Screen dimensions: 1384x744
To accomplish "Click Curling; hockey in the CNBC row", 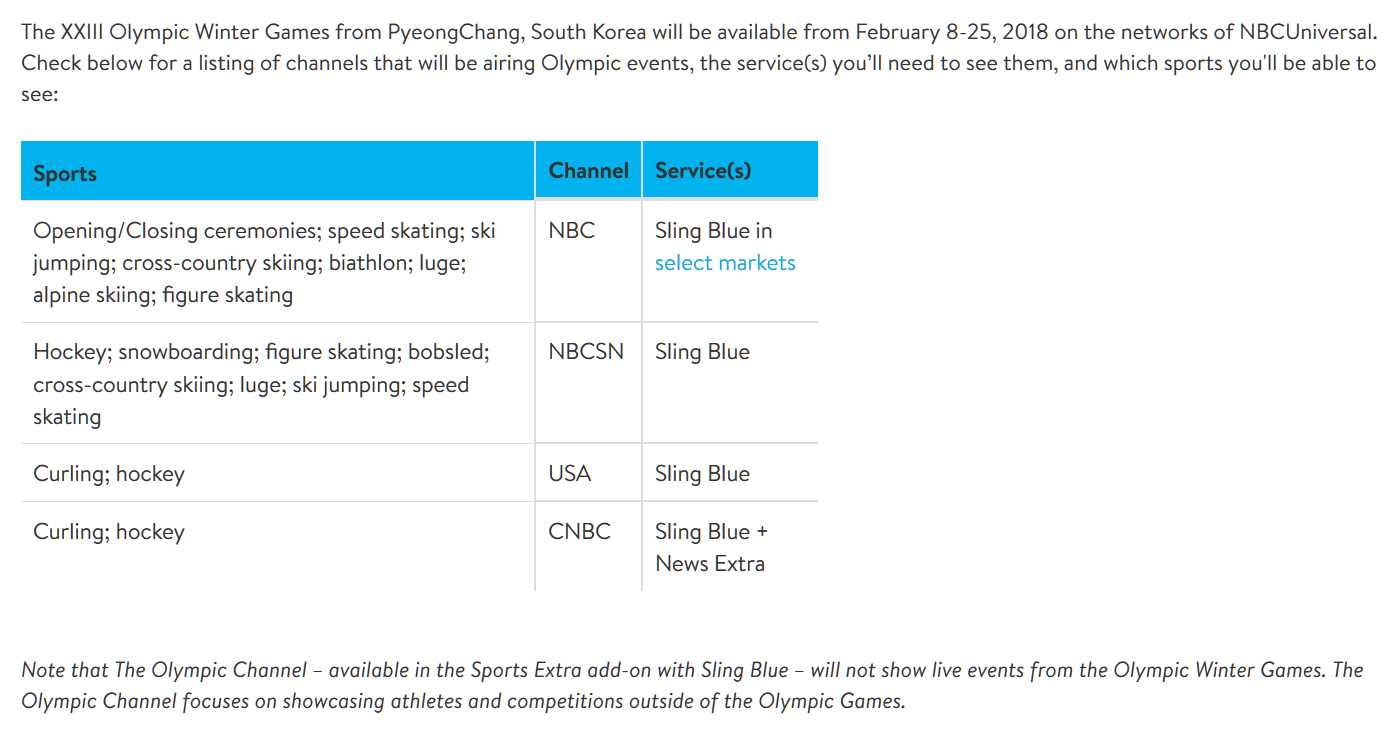I will [109, 532].
